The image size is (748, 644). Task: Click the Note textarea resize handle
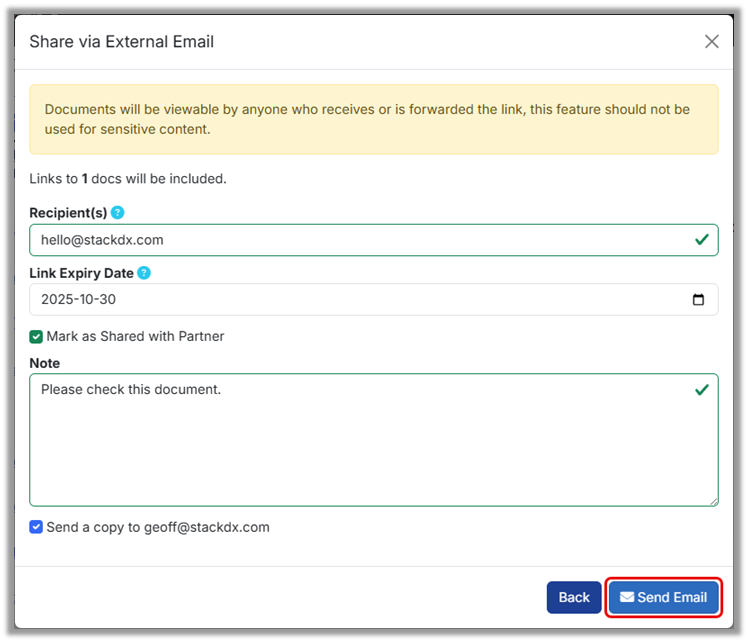pos(713,501)
